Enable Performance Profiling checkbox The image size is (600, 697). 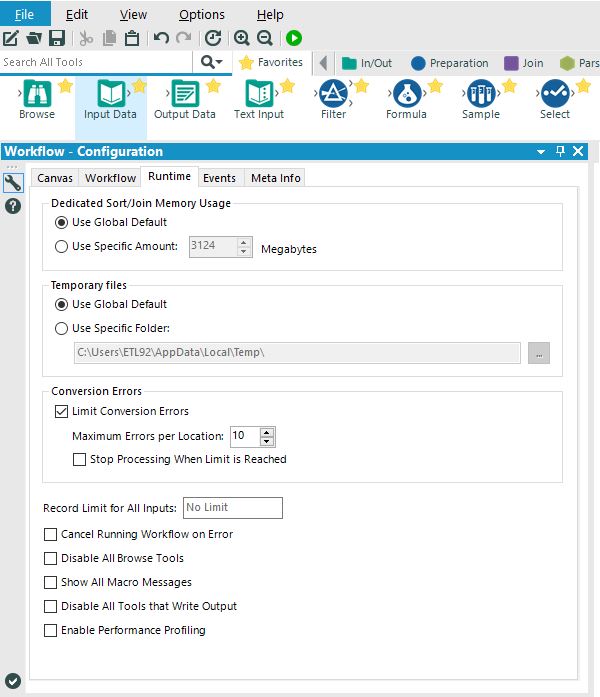(51, 630)
